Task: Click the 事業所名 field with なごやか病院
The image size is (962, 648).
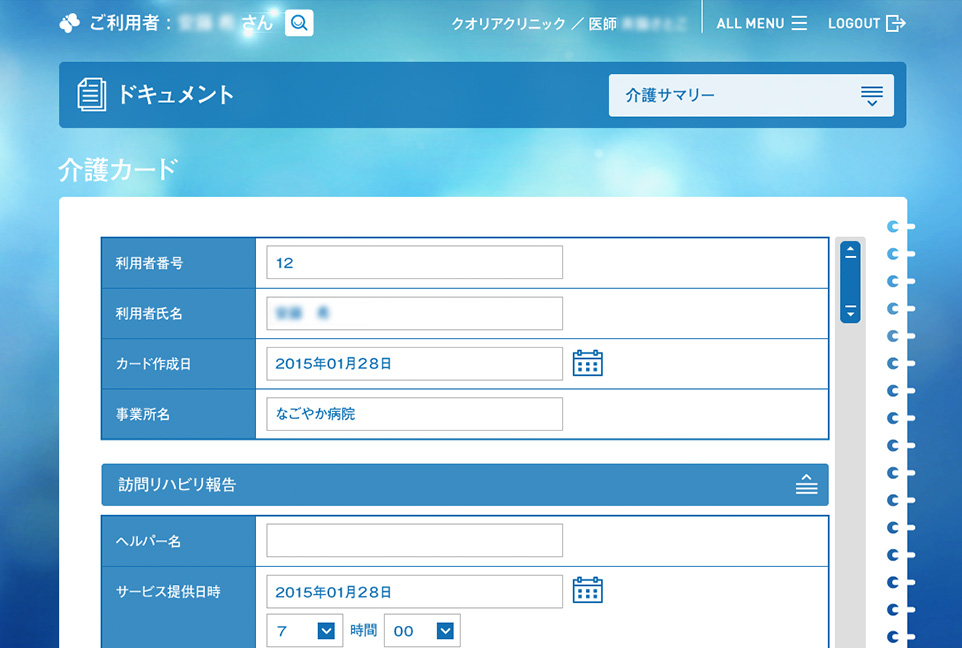Action: [414, 414]
